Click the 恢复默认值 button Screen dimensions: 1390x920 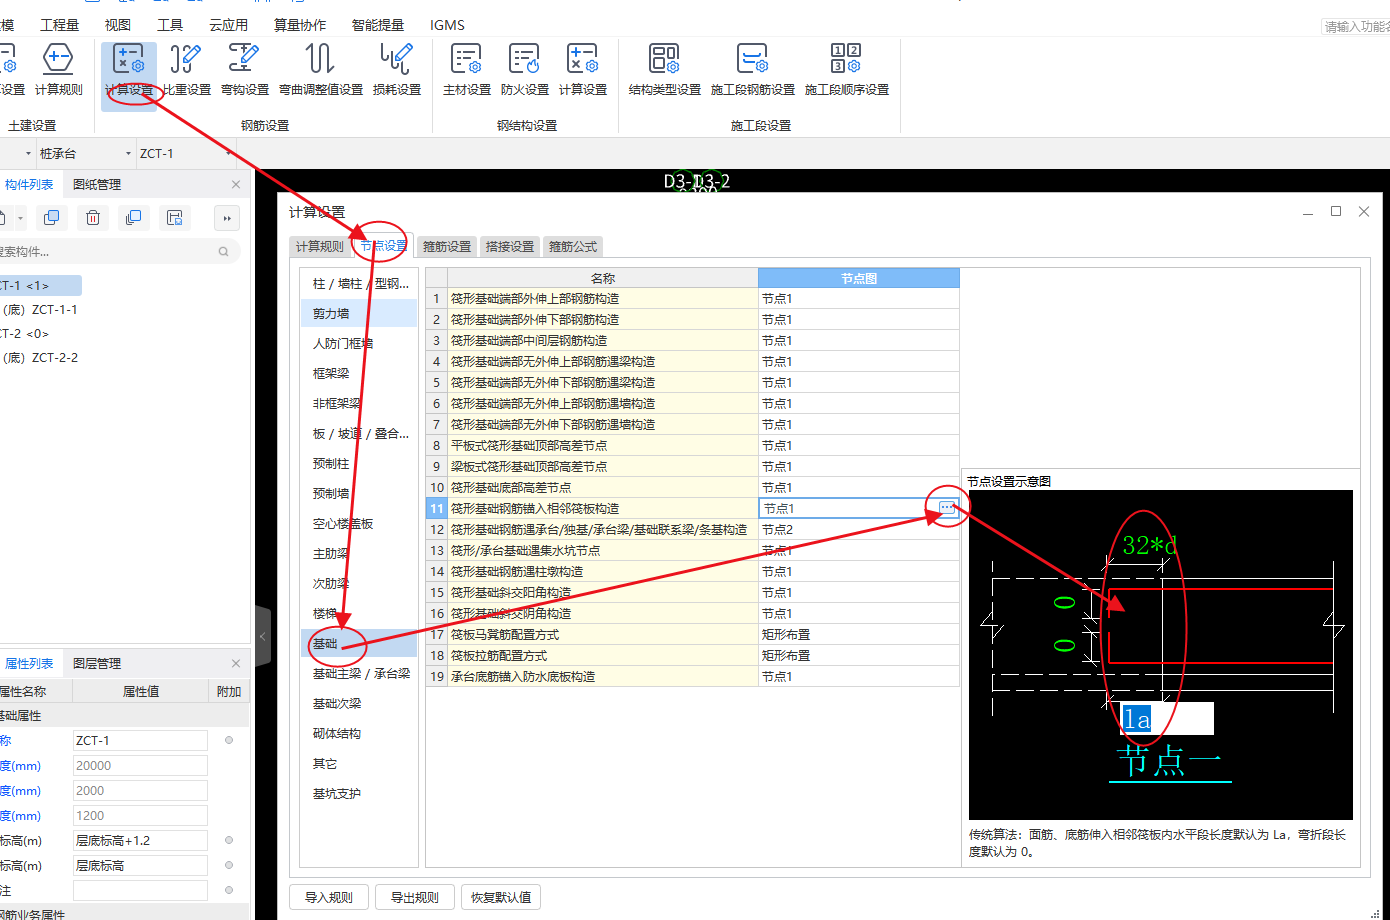point(501,897)
